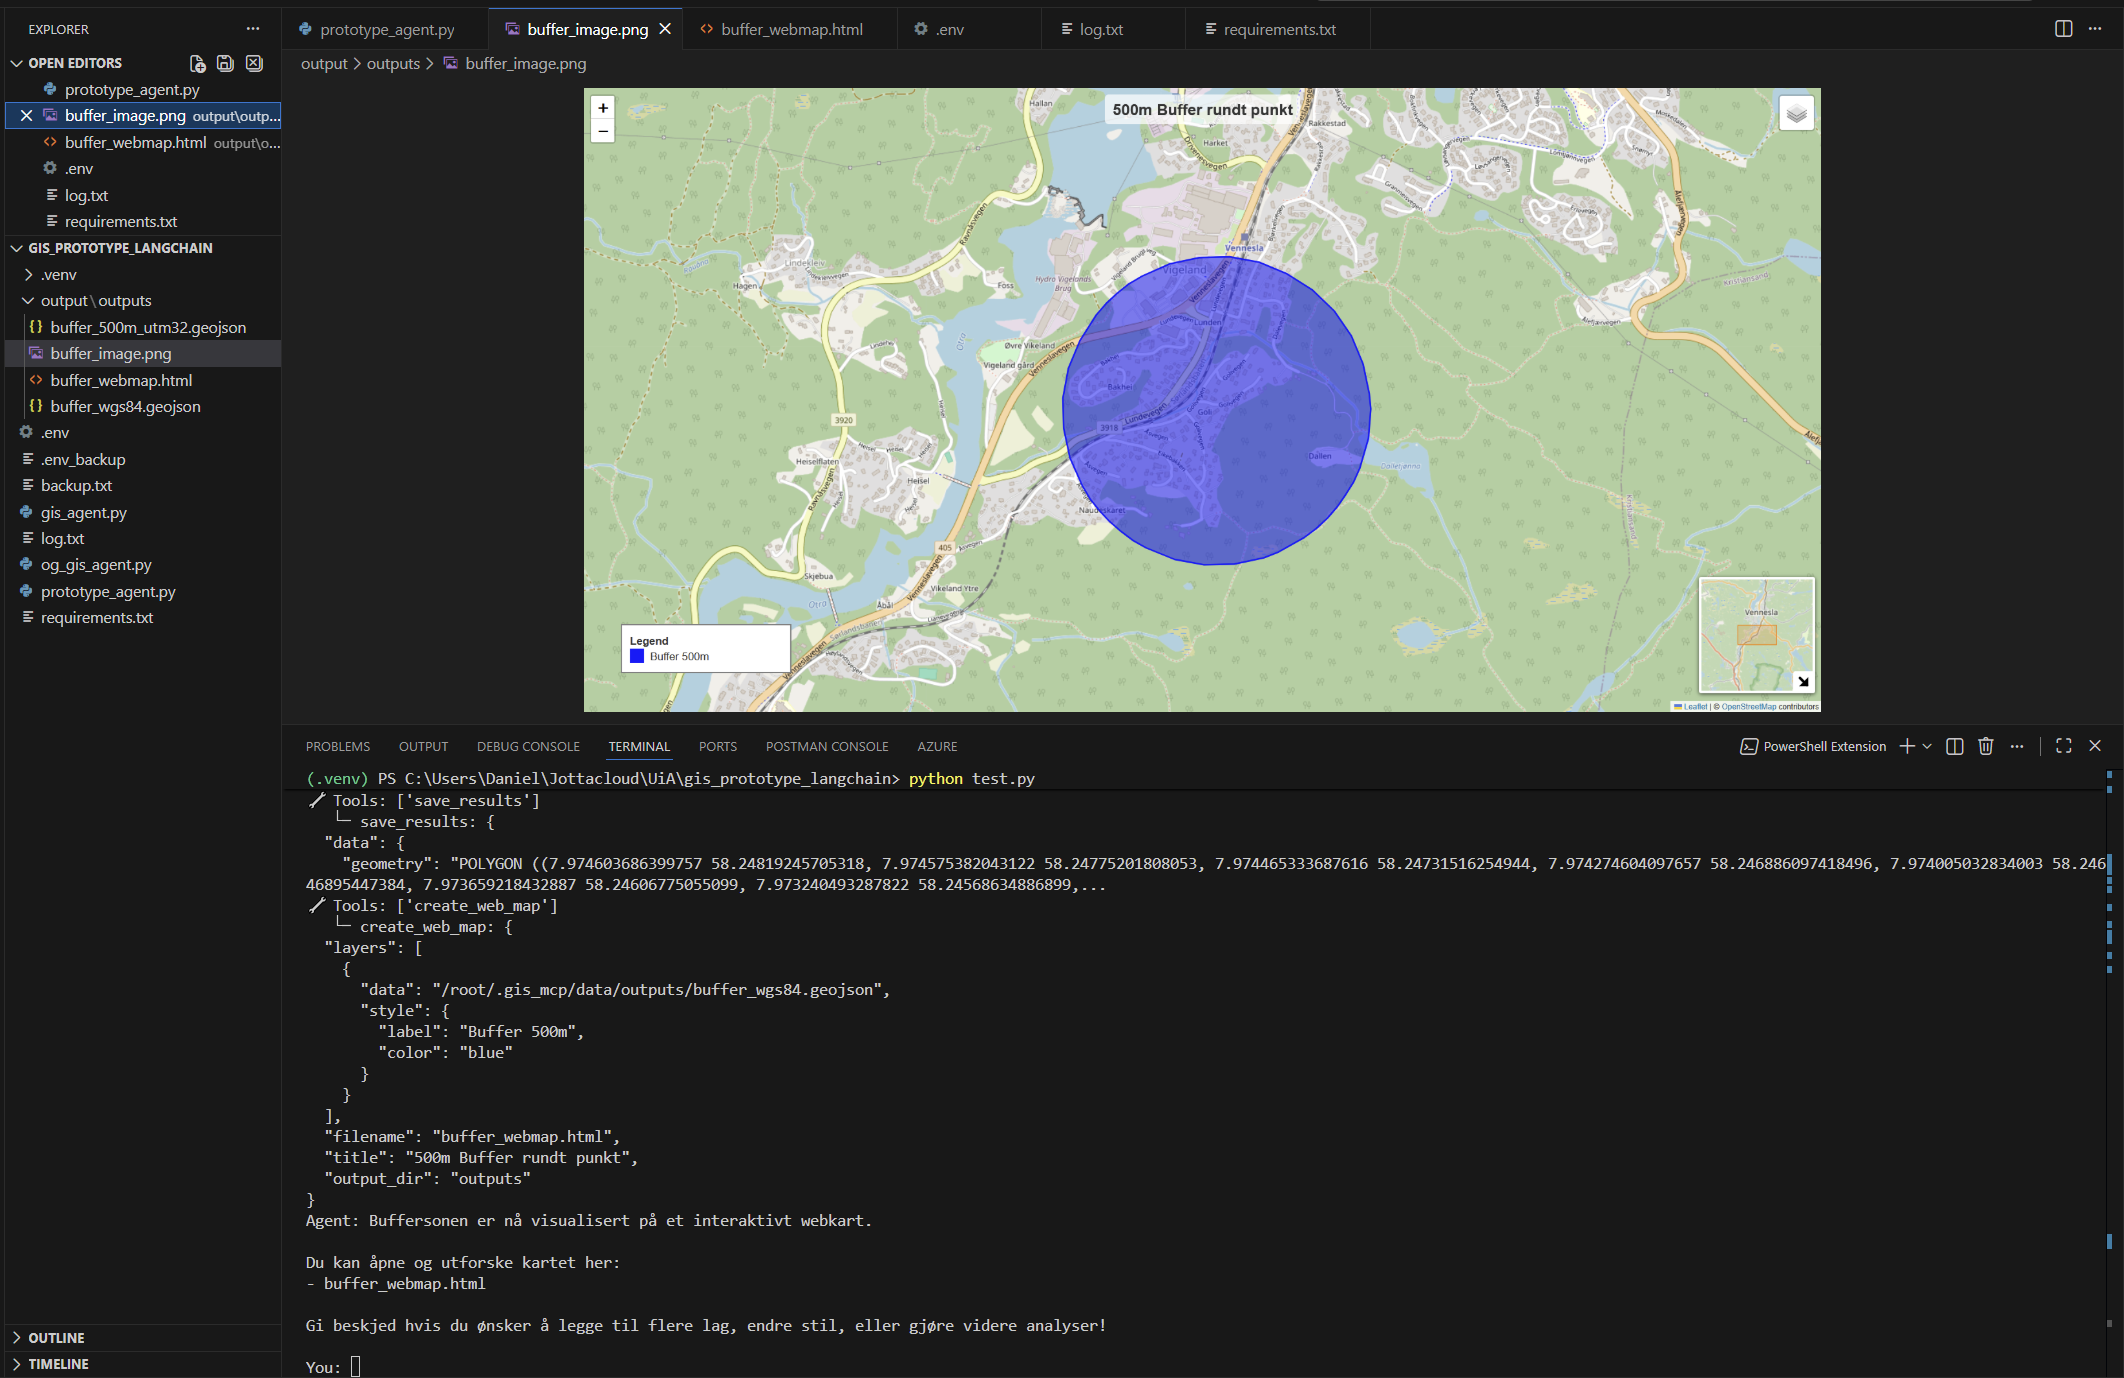Screen dimensions: 2124x1378
Task: Click the New Untitled Text File icon
Action: pyautogui.click(x=197, y=63)
